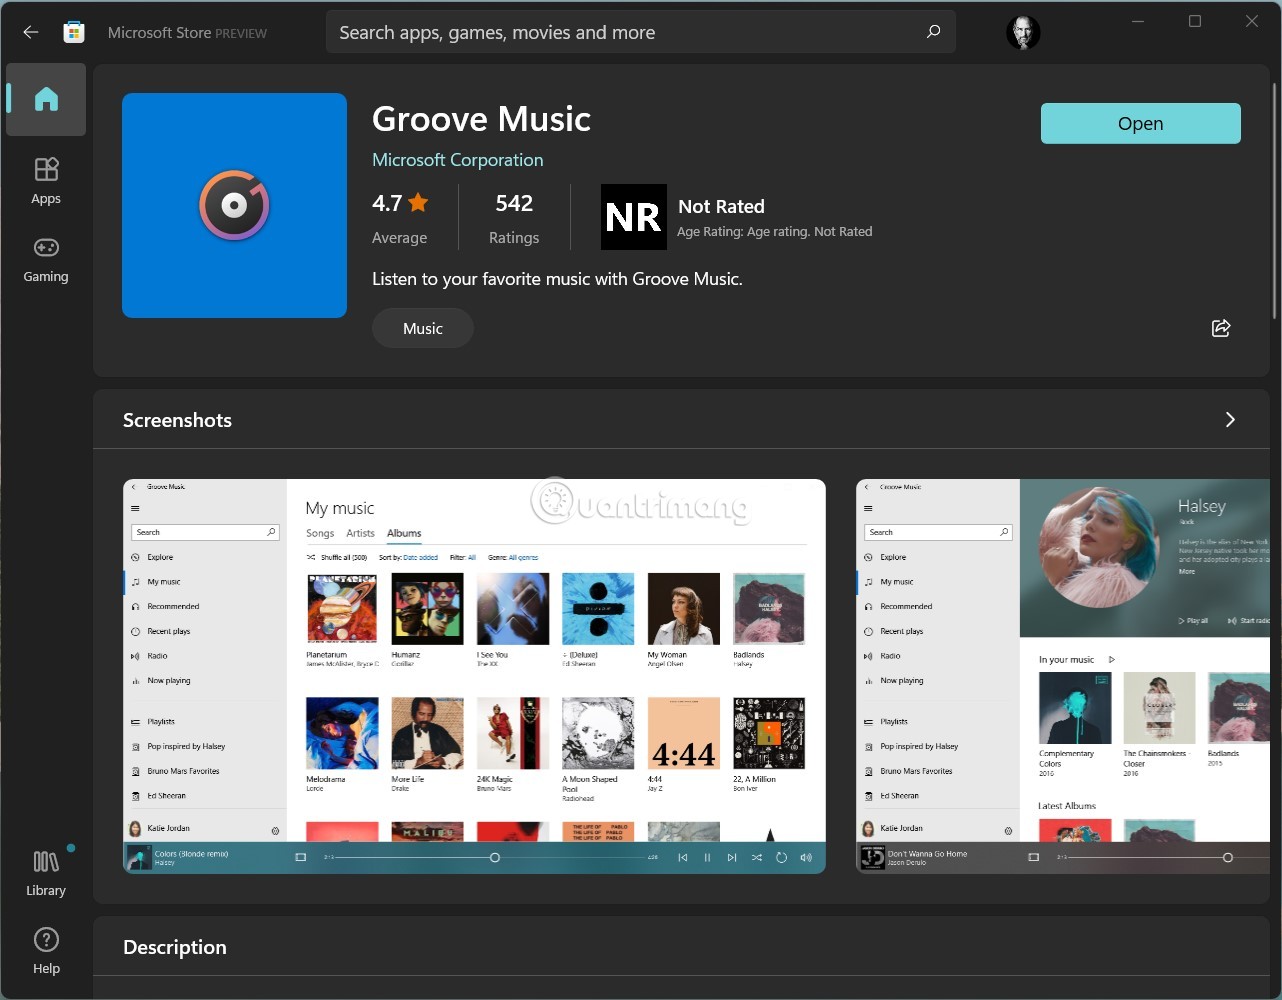This screenshot has width=1282, height=1000.
Task: Click the search apps input field
Action: (640, 32)
